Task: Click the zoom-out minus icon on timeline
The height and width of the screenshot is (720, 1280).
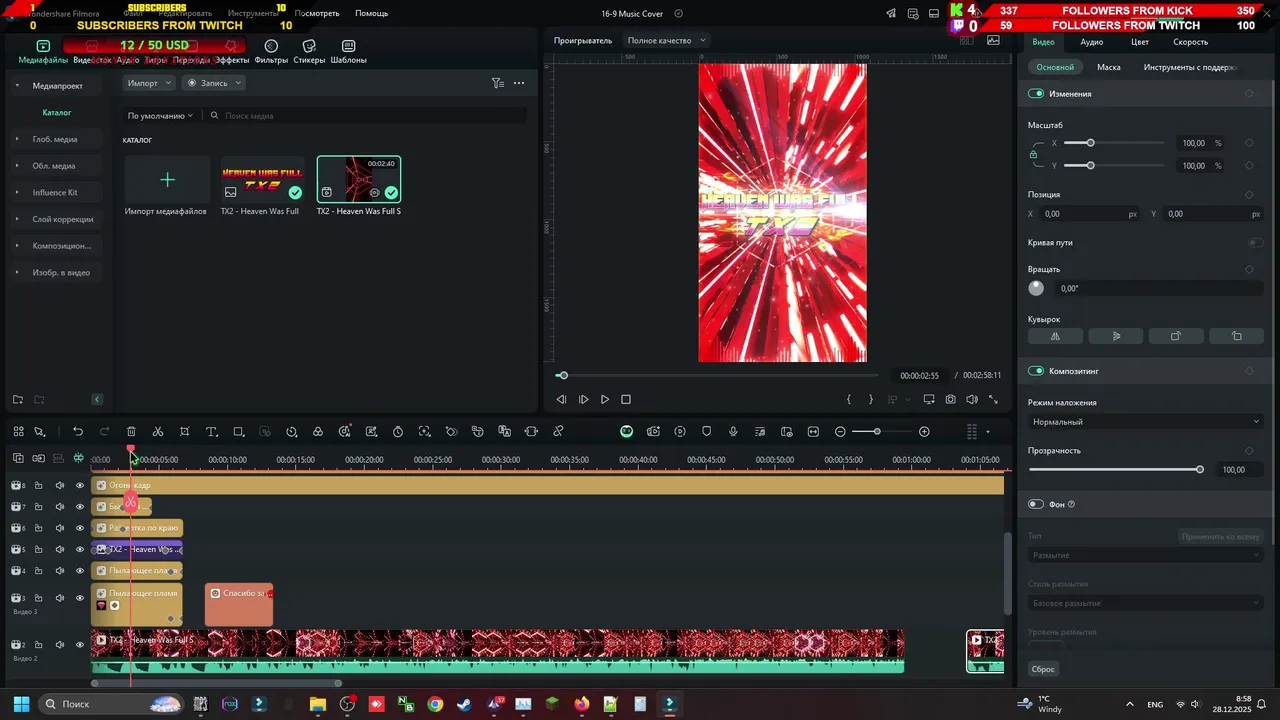Action: click(x=840, y=432)
